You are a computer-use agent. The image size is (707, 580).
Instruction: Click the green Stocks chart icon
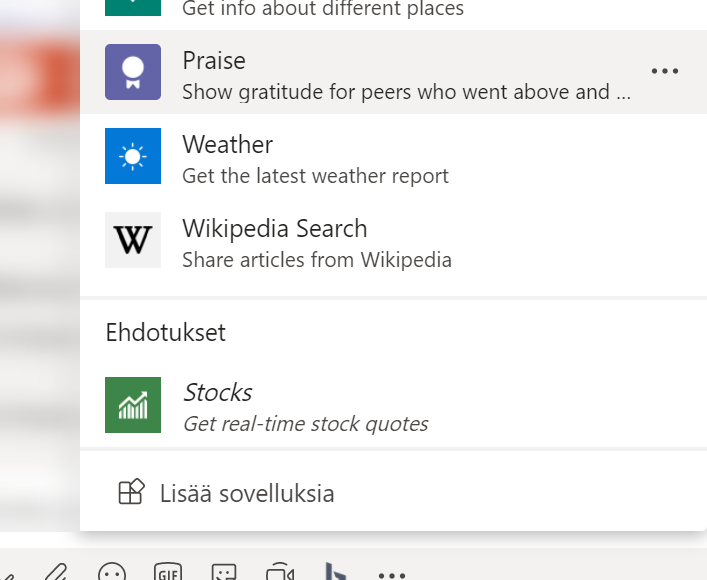[x=133, y=405]
